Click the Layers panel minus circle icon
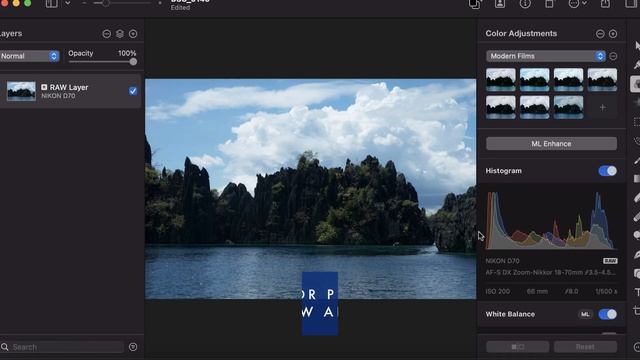Viewport: 640px width, 360px height. coord(107,34)
